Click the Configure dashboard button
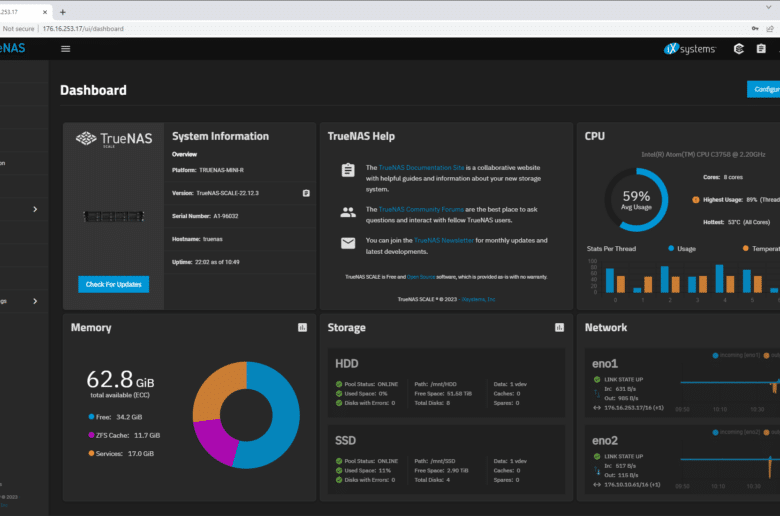 tap(764, 90)
